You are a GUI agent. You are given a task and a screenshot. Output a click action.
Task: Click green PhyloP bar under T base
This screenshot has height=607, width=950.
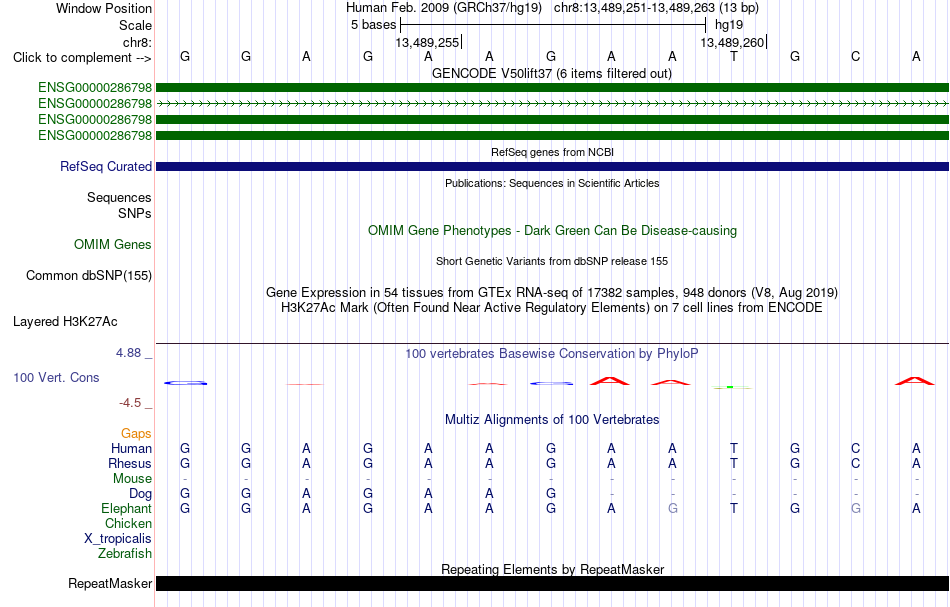[x=731, y=387]
